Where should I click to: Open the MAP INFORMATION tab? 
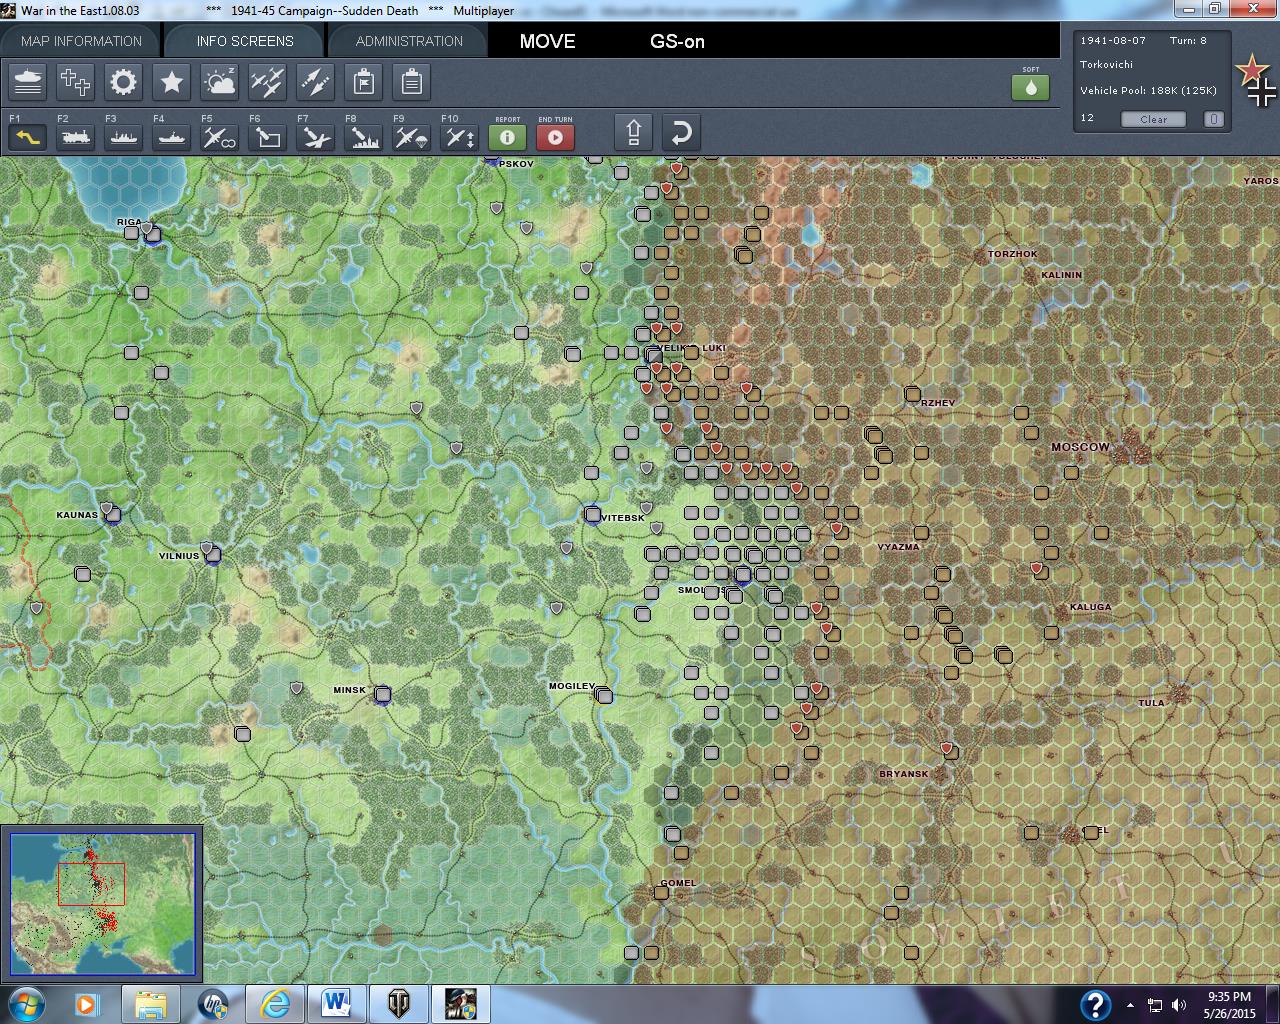coord(81,41)
